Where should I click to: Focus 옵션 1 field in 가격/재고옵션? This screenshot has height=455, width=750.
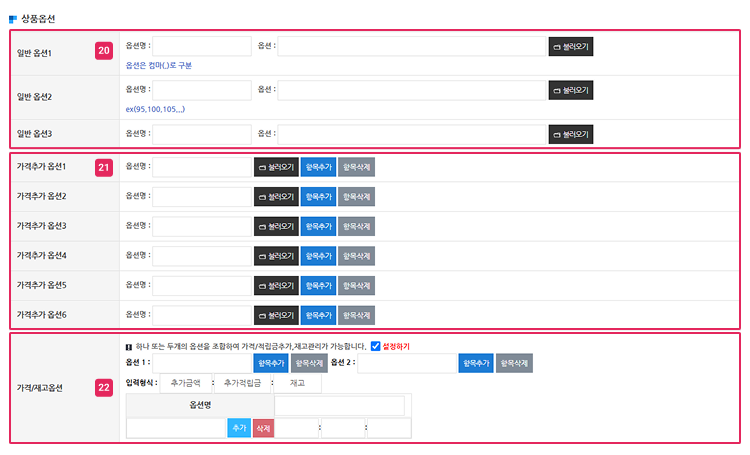point(202,363)
